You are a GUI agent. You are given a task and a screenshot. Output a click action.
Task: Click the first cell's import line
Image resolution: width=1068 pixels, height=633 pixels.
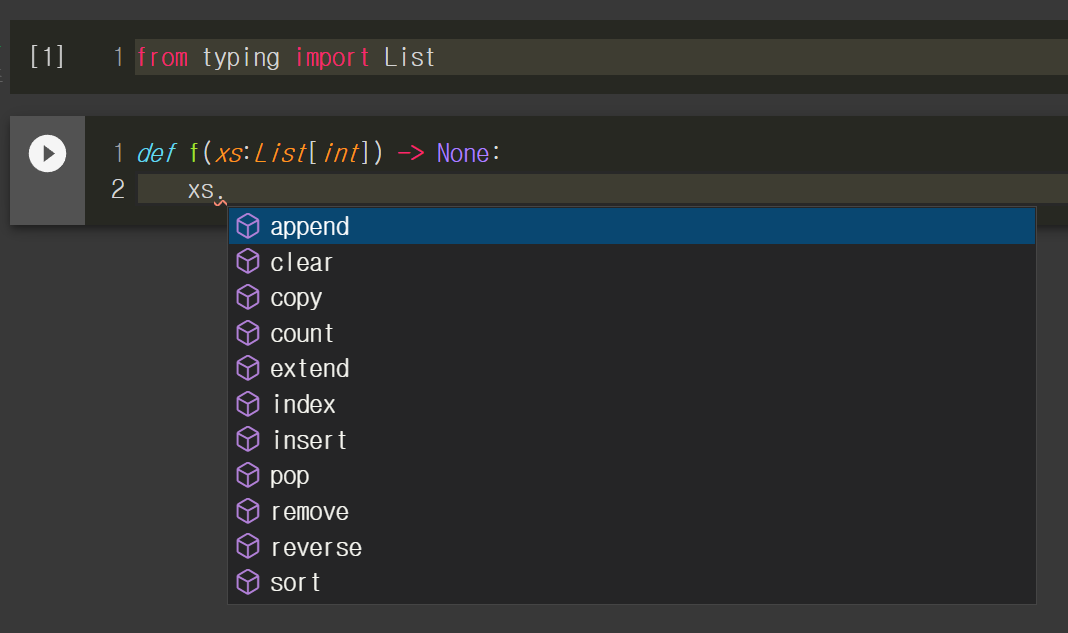(286, 57)
